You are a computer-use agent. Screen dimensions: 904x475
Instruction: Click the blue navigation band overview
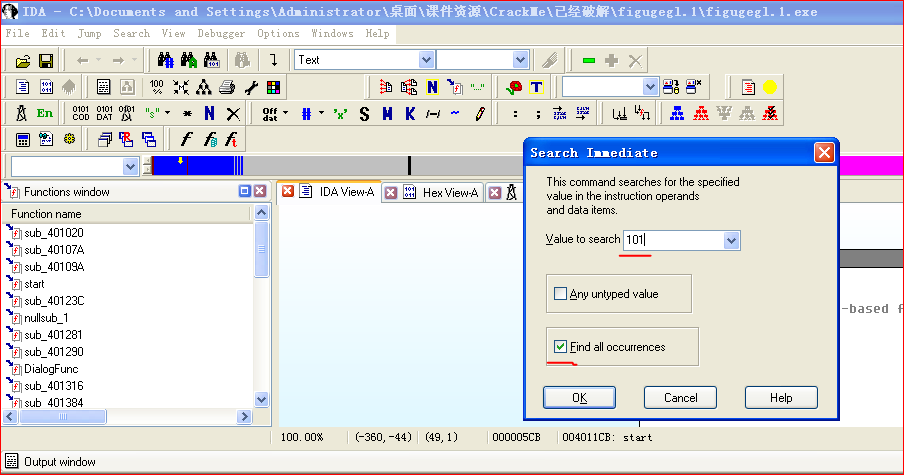(196, 166)
